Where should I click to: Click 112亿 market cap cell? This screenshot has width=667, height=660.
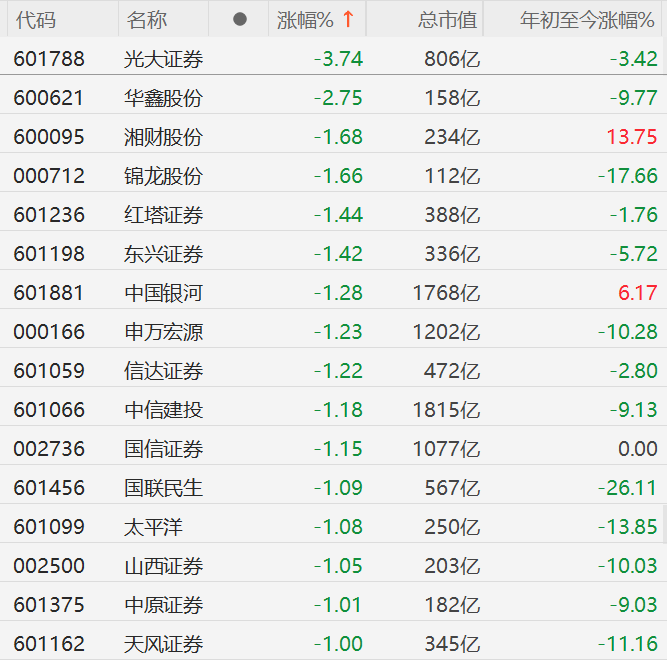[453, 176]
